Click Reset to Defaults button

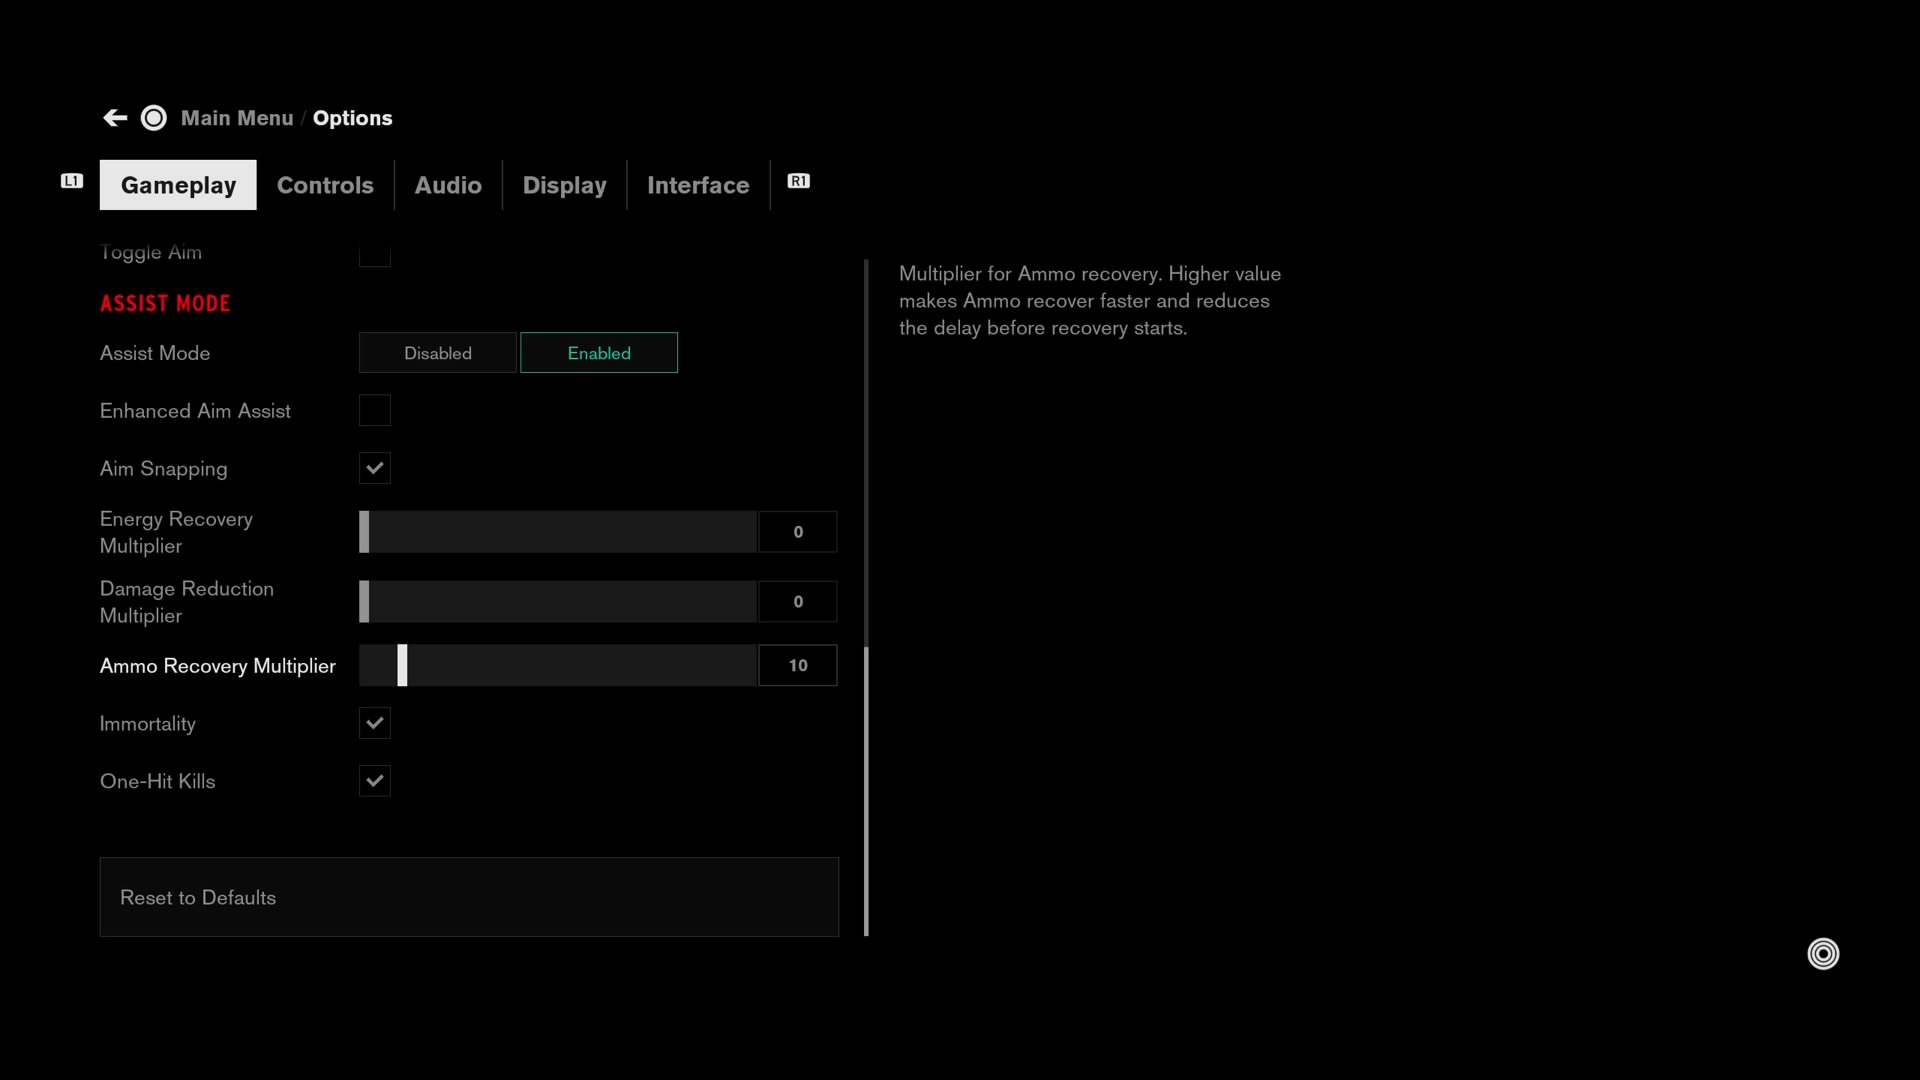pyautogui.click(x=469, y=897)
